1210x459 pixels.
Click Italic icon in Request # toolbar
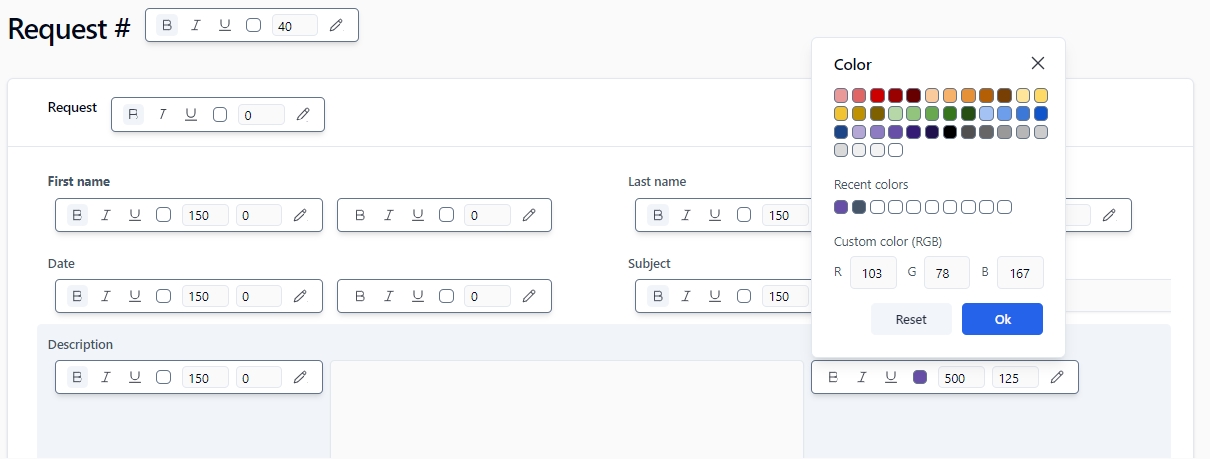pyautogui.click(x=196, y=25)
